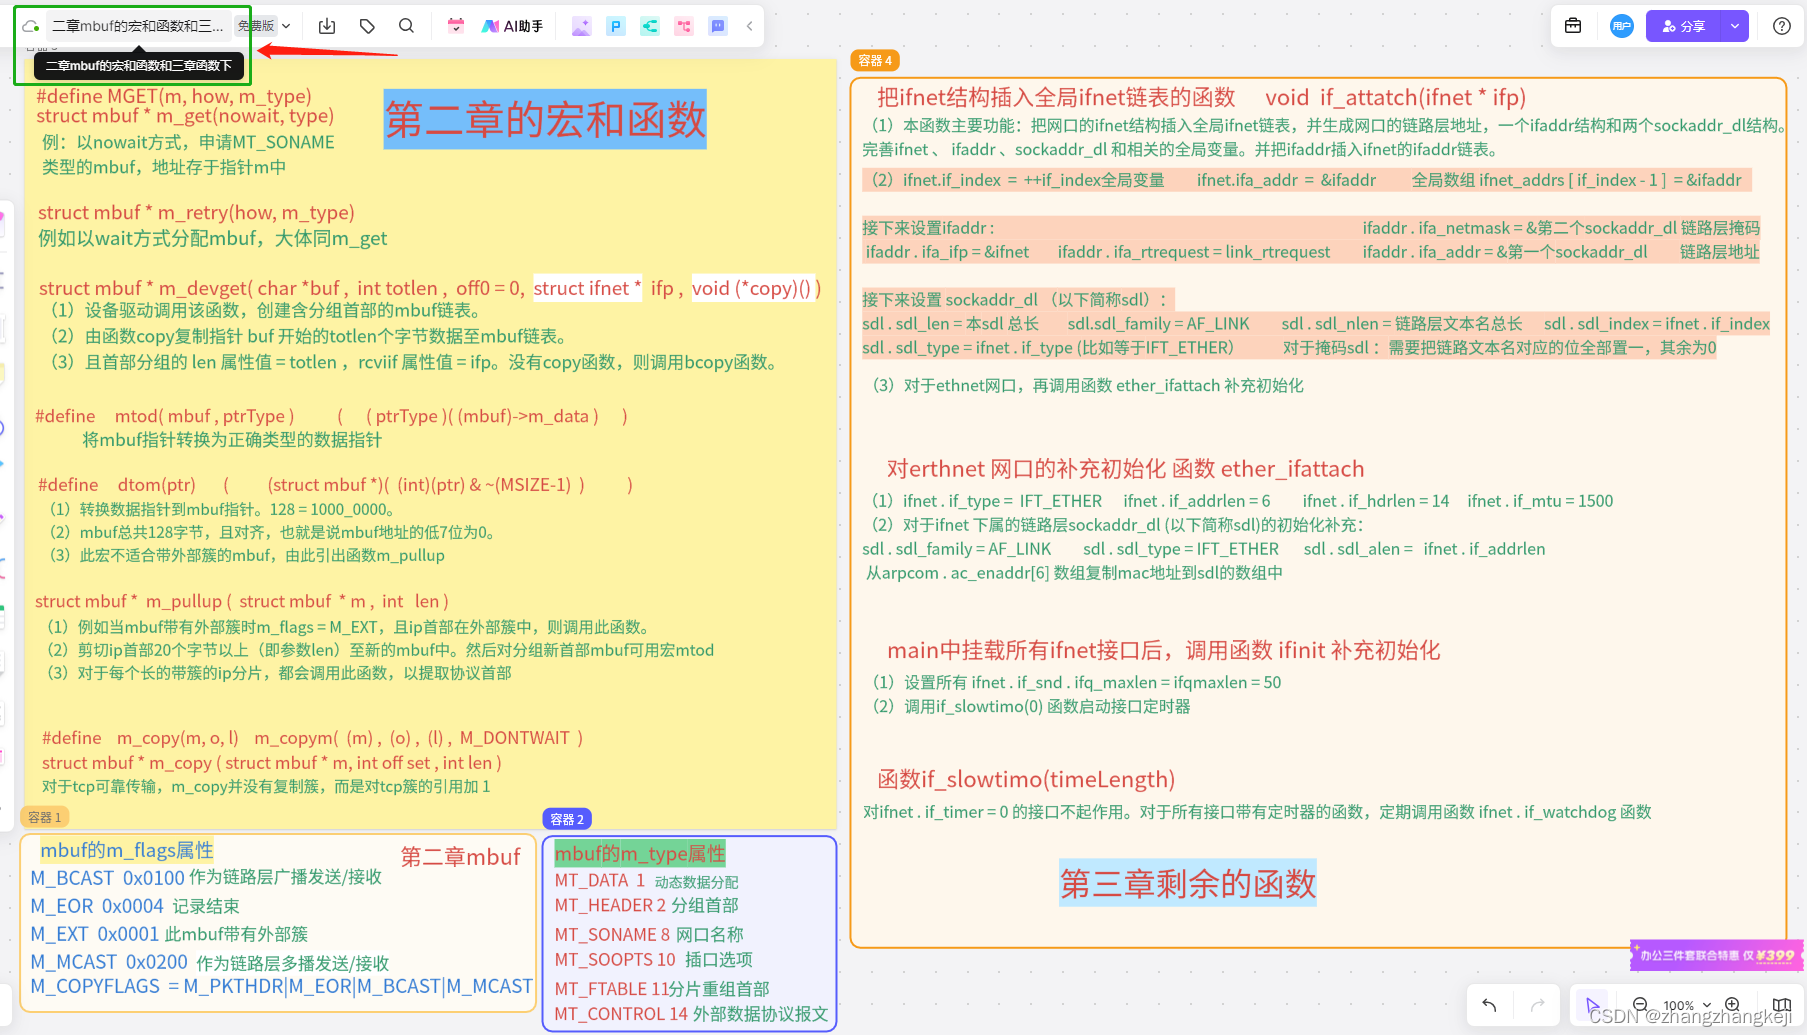Select the 容器 1 label tag
This screenshot has height=1036, width=1807.
44,817
